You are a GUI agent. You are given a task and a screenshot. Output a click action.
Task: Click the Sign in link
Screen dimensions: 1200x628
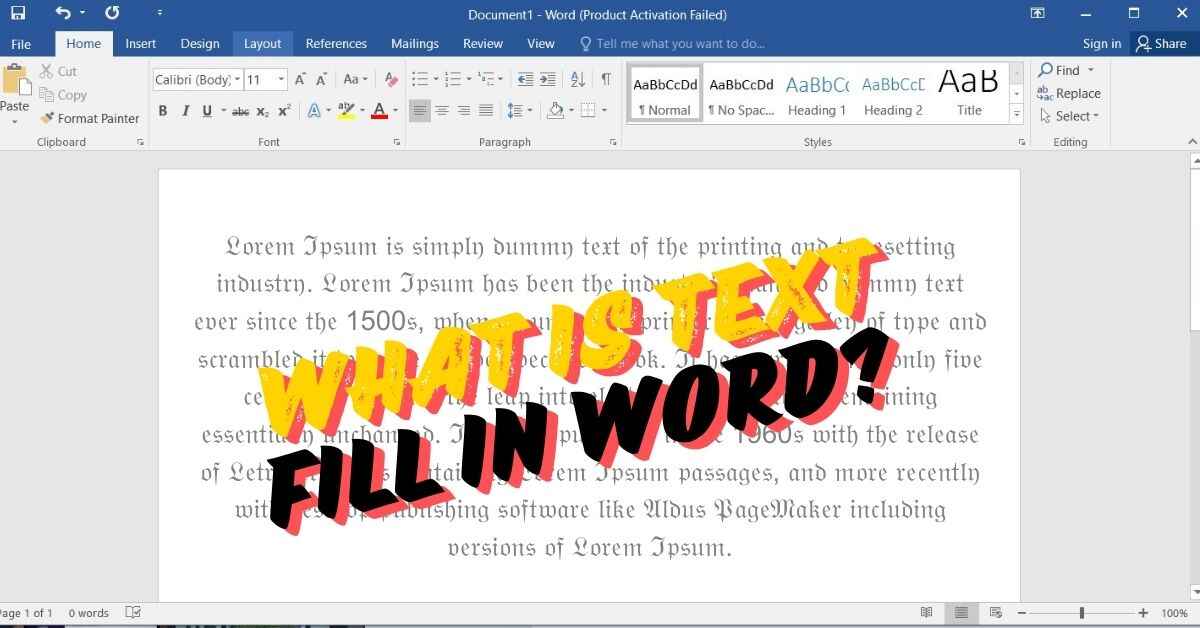(1101, 43)
